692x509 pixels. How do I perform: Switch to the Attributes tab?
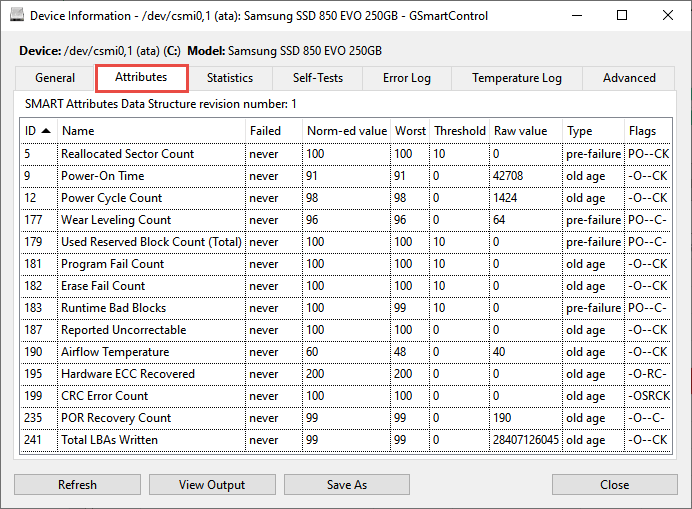click(x=142, y=78)
